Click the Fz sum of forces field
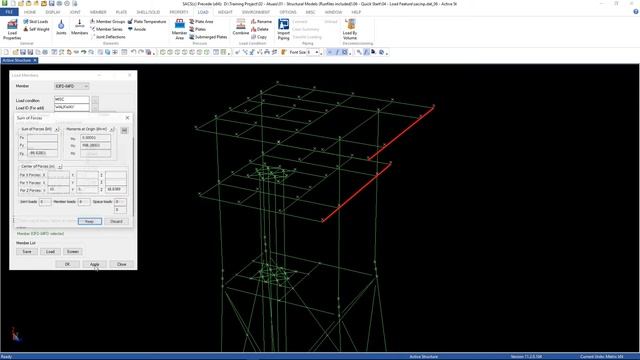This screenshot has width=640, height=360. point(42,153)
